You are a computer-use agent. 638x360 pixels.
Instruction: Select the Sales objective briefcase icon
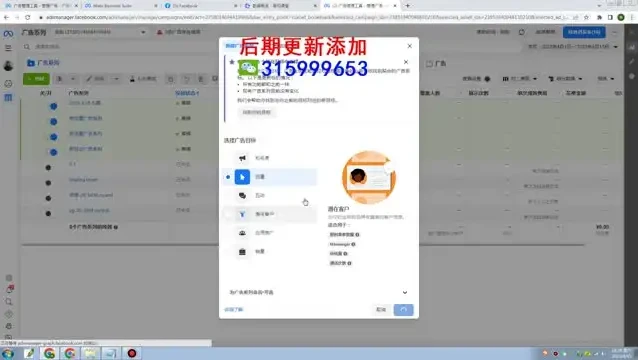pyautogui.click(x=242, y=252)
